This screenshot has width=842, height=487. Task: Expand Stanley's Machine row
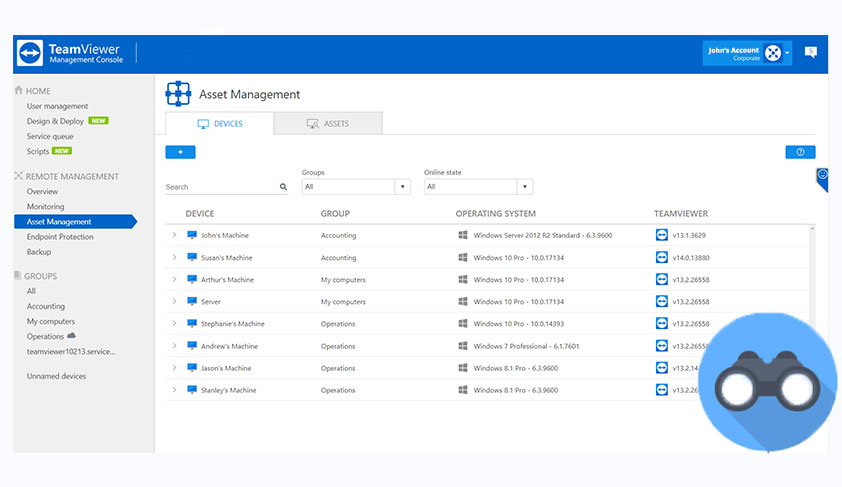[174, 390]
